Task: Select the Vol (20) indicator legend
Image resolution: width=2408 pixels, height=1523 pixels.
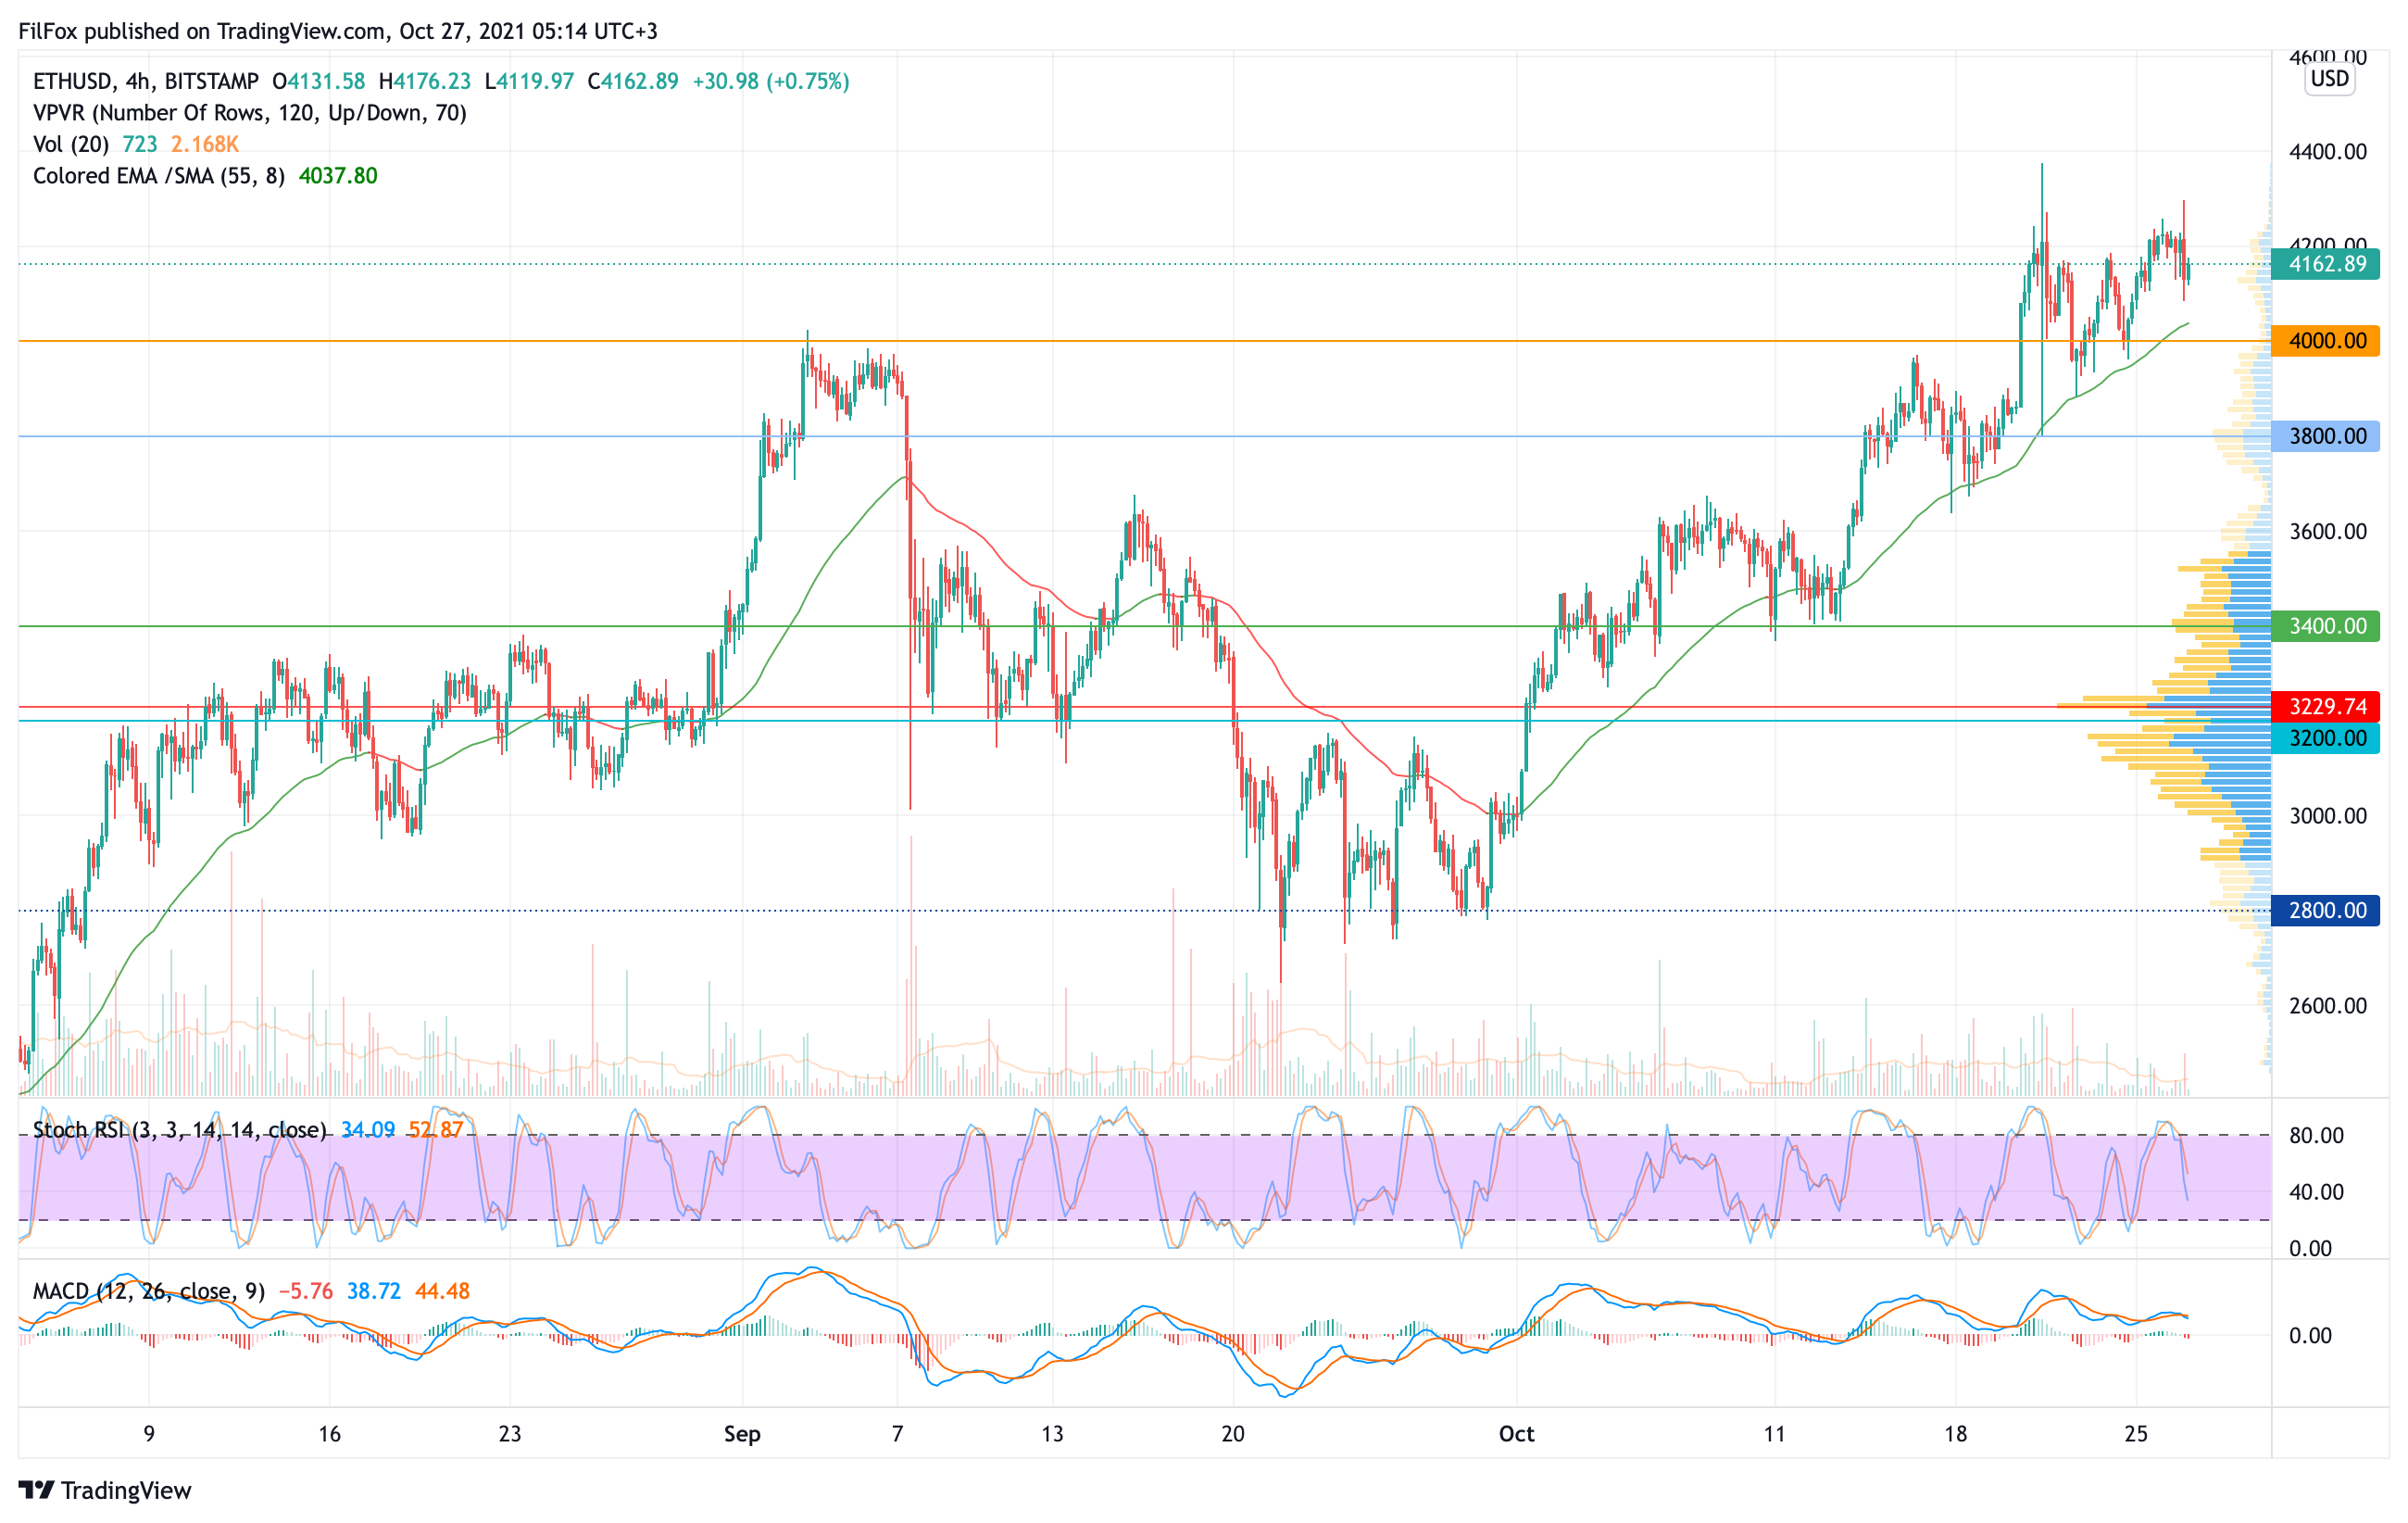Action: click(70, 144)
